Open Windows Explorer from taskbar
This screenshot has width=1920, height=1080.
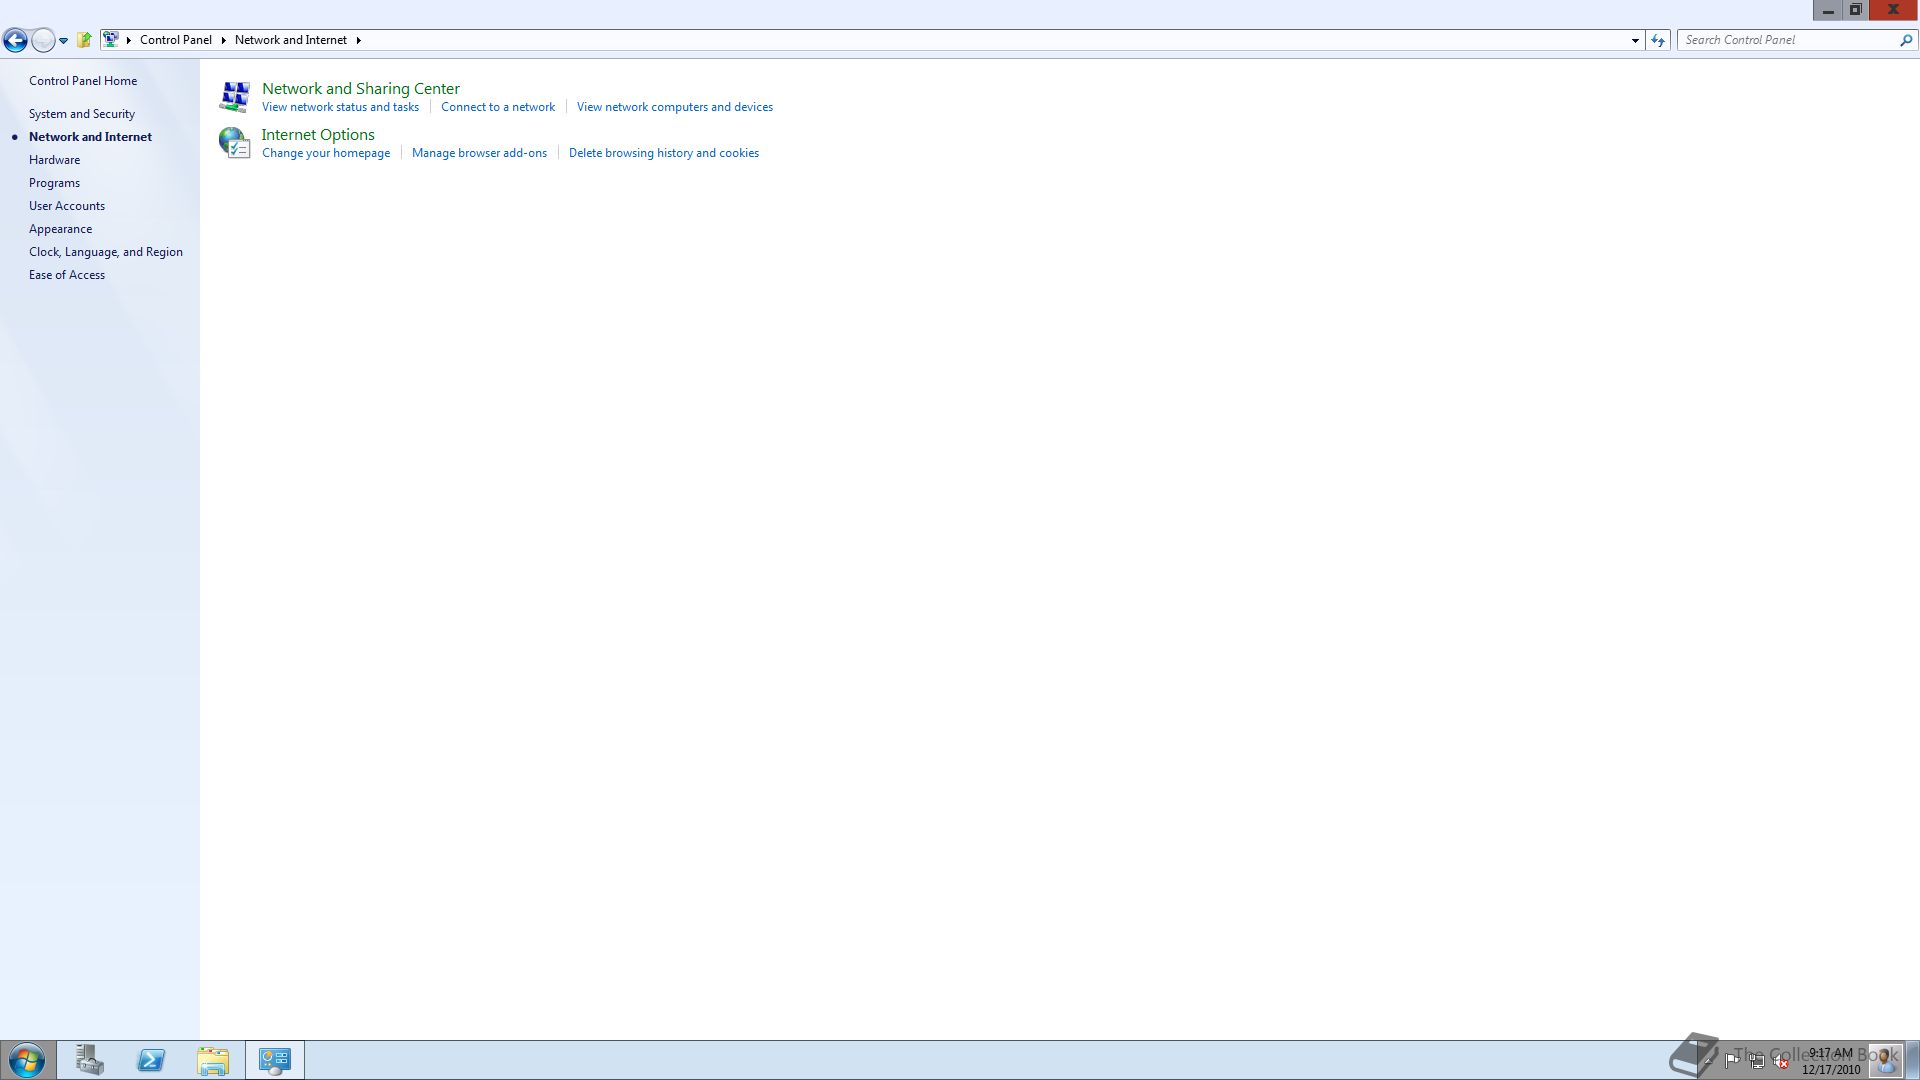213,1060
